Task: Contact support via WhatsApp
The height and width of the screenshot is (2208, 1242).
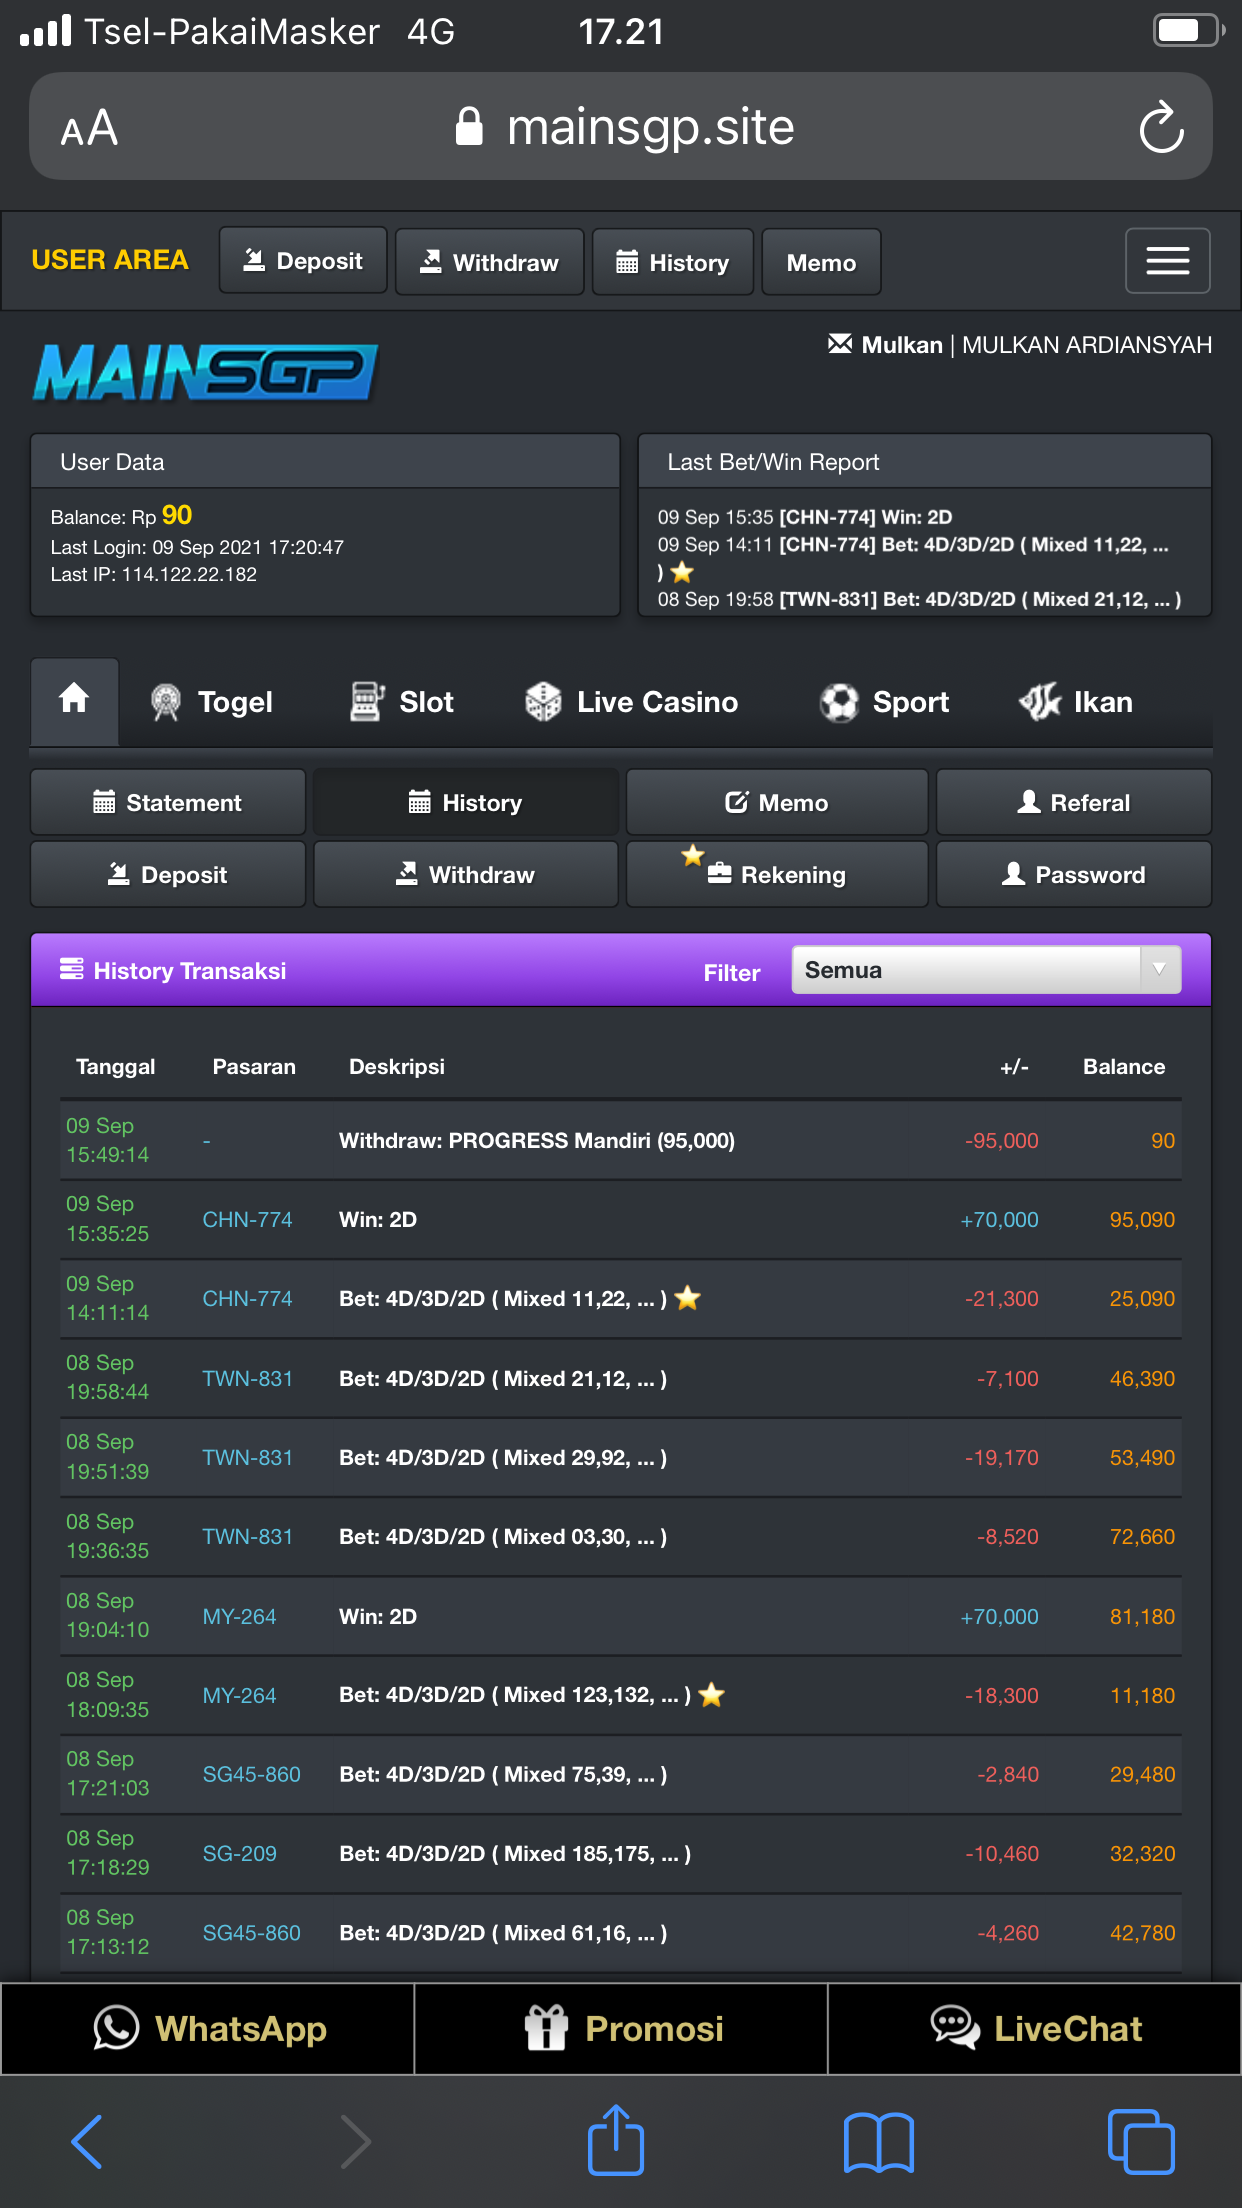Action: click(x=208, y=2029)
